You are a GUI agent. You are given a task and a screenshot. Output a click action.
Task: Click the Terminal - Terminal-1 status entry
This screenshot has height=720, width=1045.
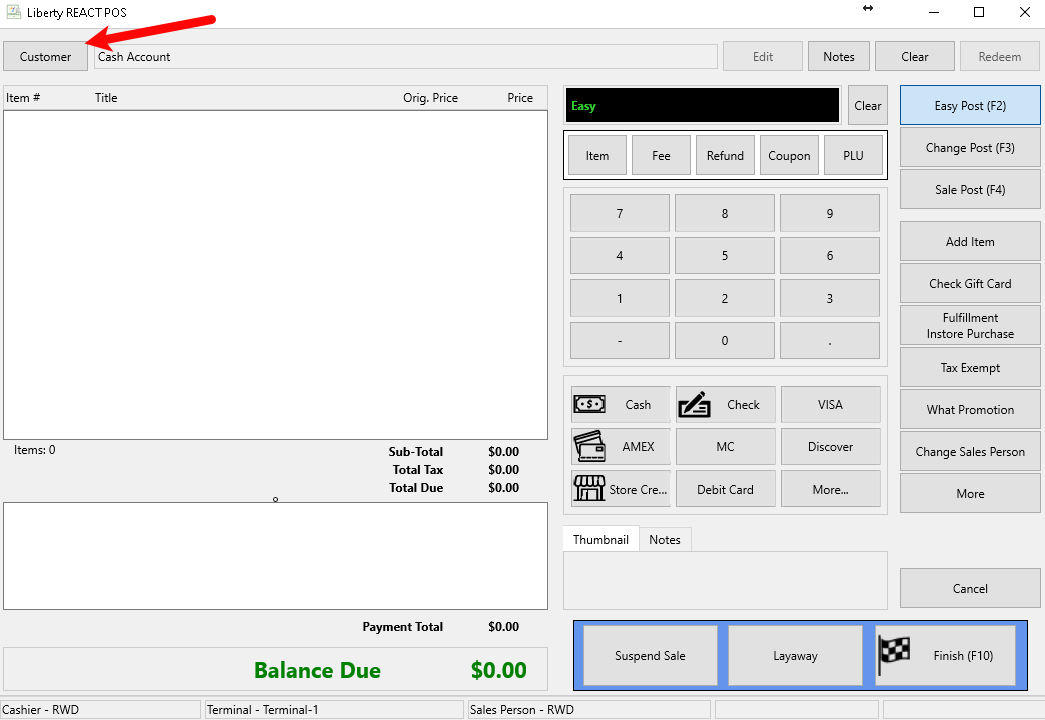point(333,709)
